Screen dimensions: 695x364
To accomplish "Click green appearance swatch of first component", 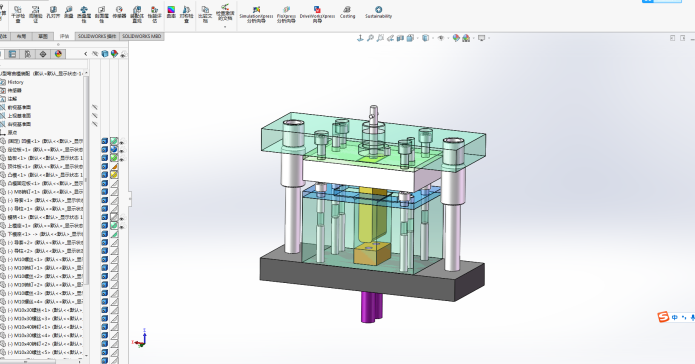I will click(114, 141).
